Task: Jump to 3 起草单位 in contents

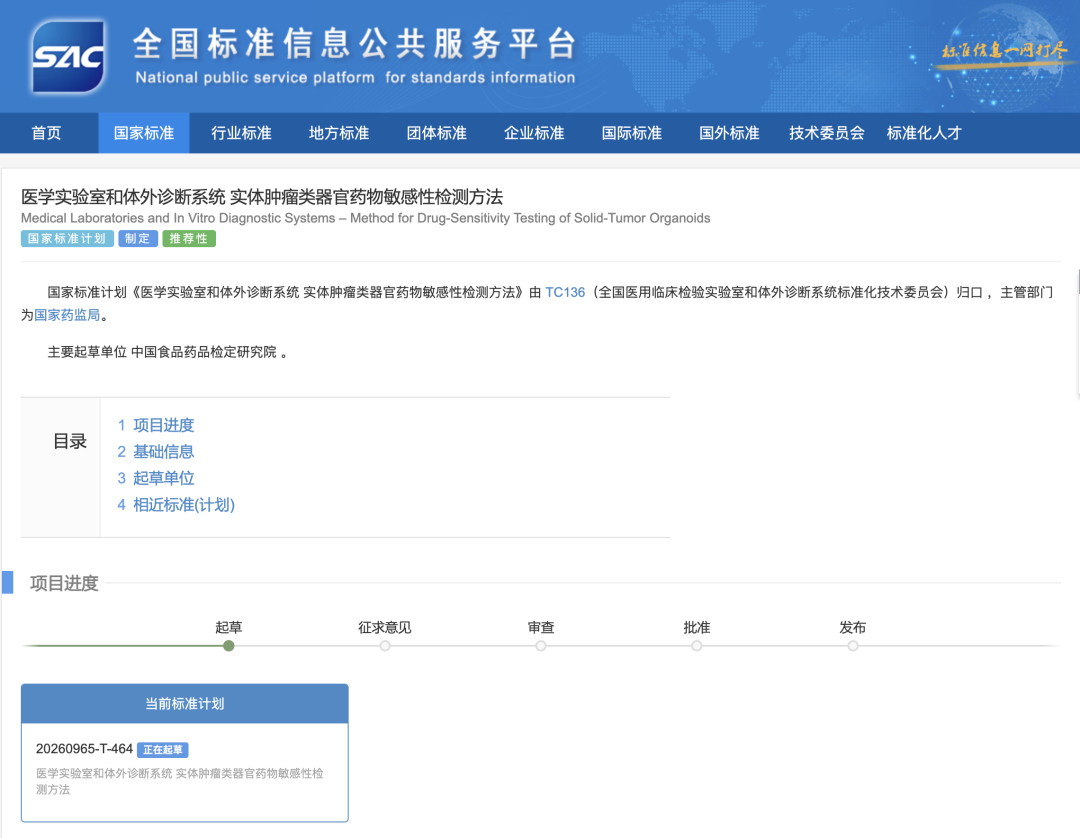Action: pos(156,478)
